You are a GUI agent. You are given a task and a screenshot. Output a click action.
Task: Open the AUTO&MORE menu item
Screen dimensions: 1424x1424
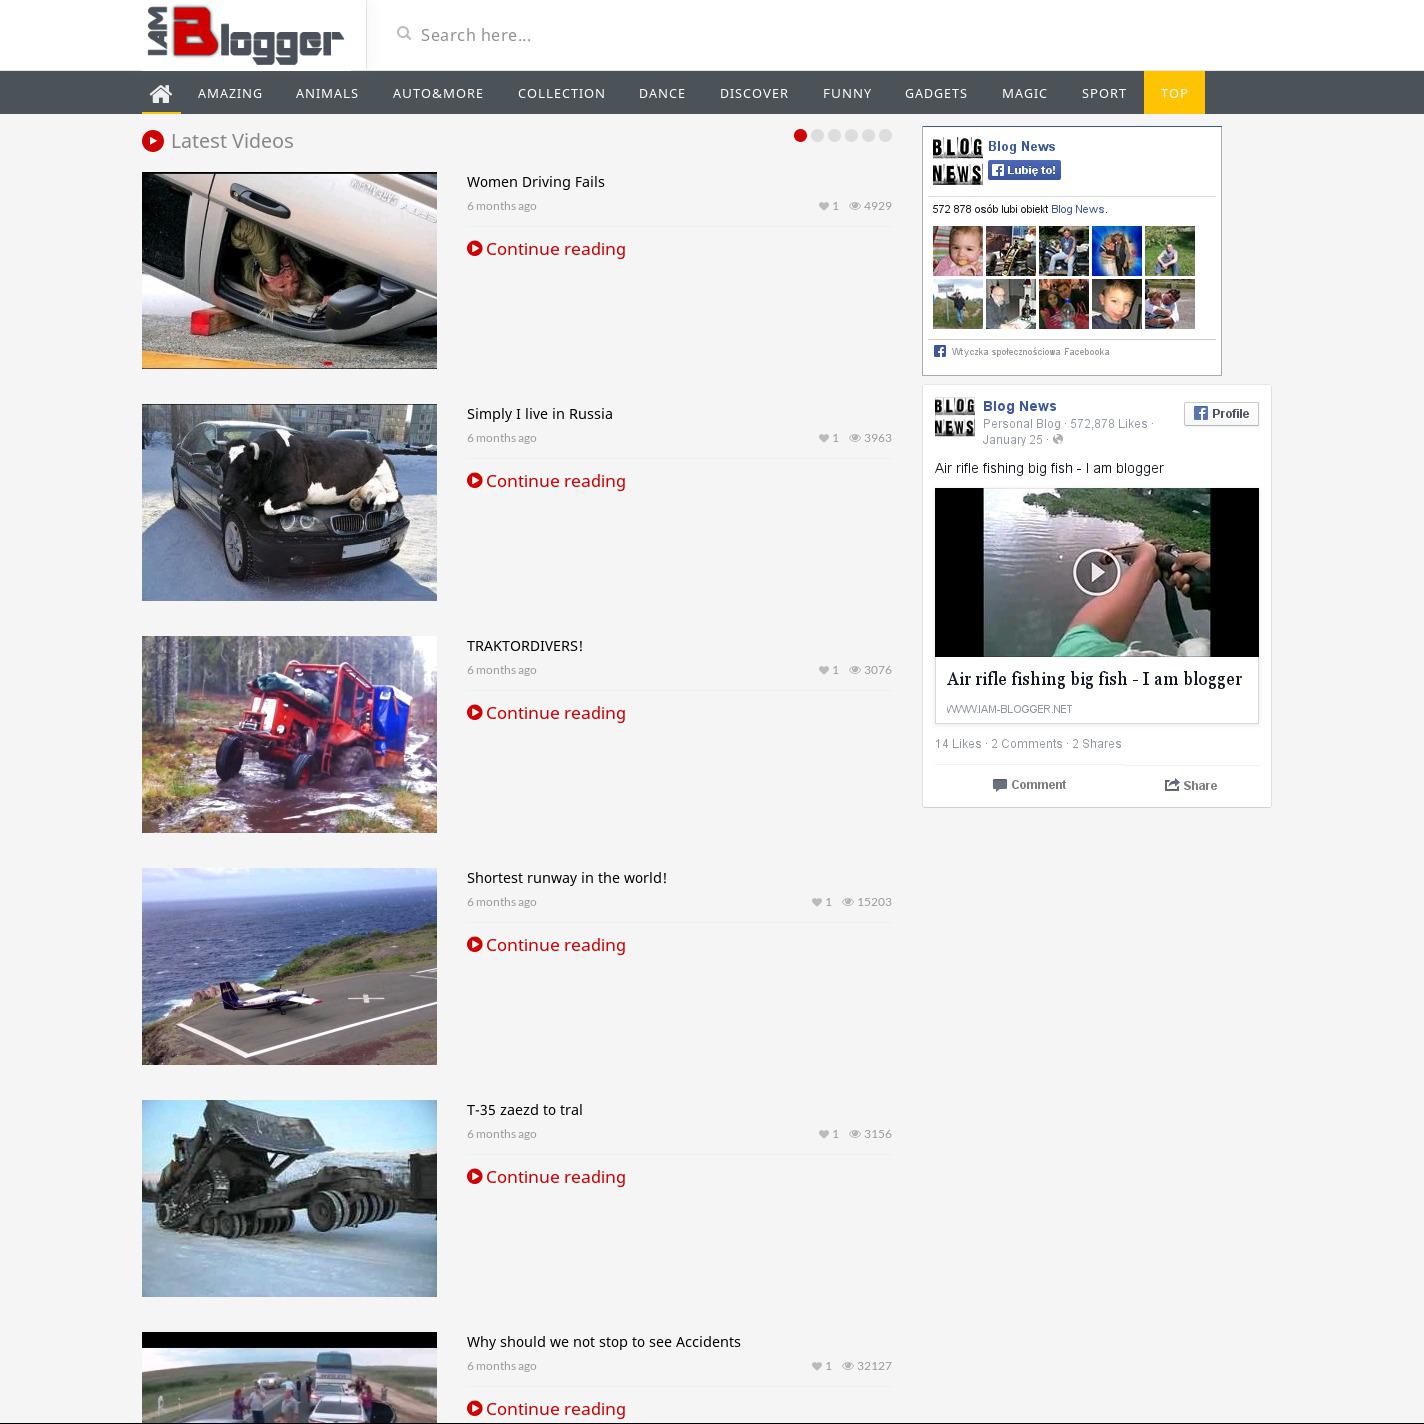click(x=438, y=93)
